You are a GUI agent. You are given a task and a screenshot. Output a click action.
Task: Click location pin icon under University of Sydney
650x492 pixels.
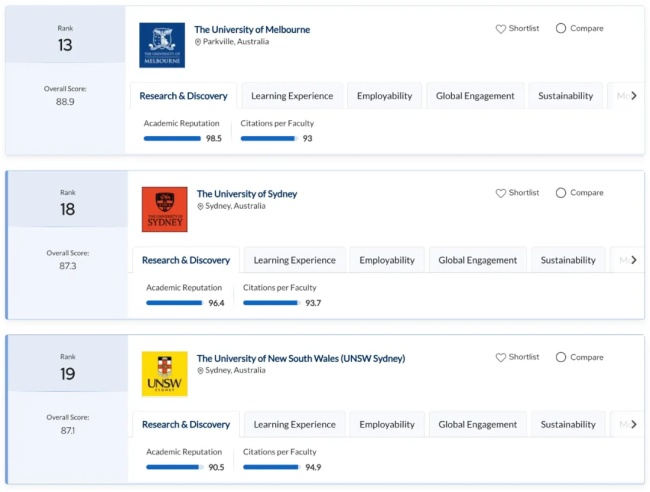[201, 206]
